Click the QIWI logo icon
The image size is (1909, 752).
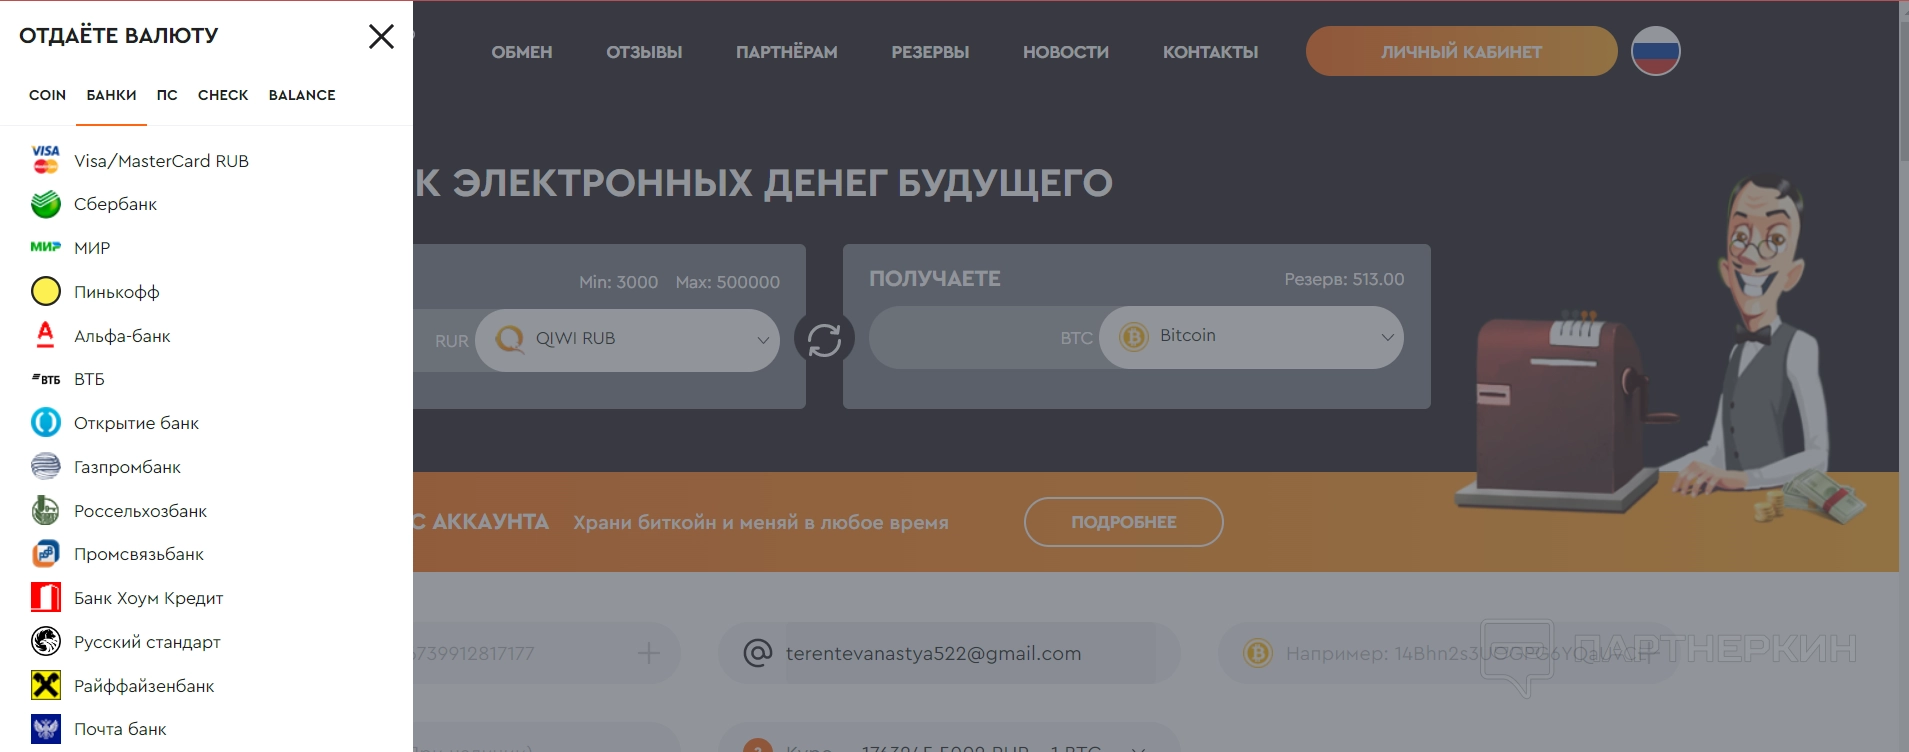(x=510, y=339)
